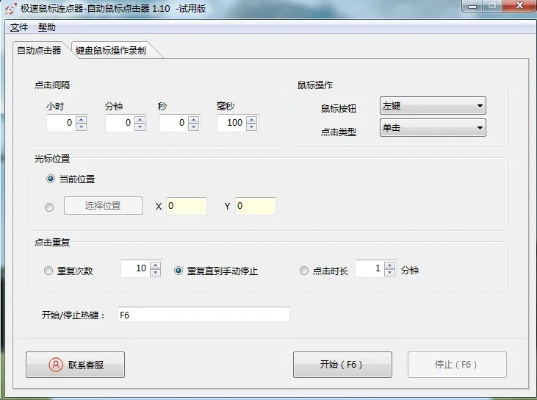Click the 选择位置 button
This screenshot has width=537, height=400.
point(103,205)
